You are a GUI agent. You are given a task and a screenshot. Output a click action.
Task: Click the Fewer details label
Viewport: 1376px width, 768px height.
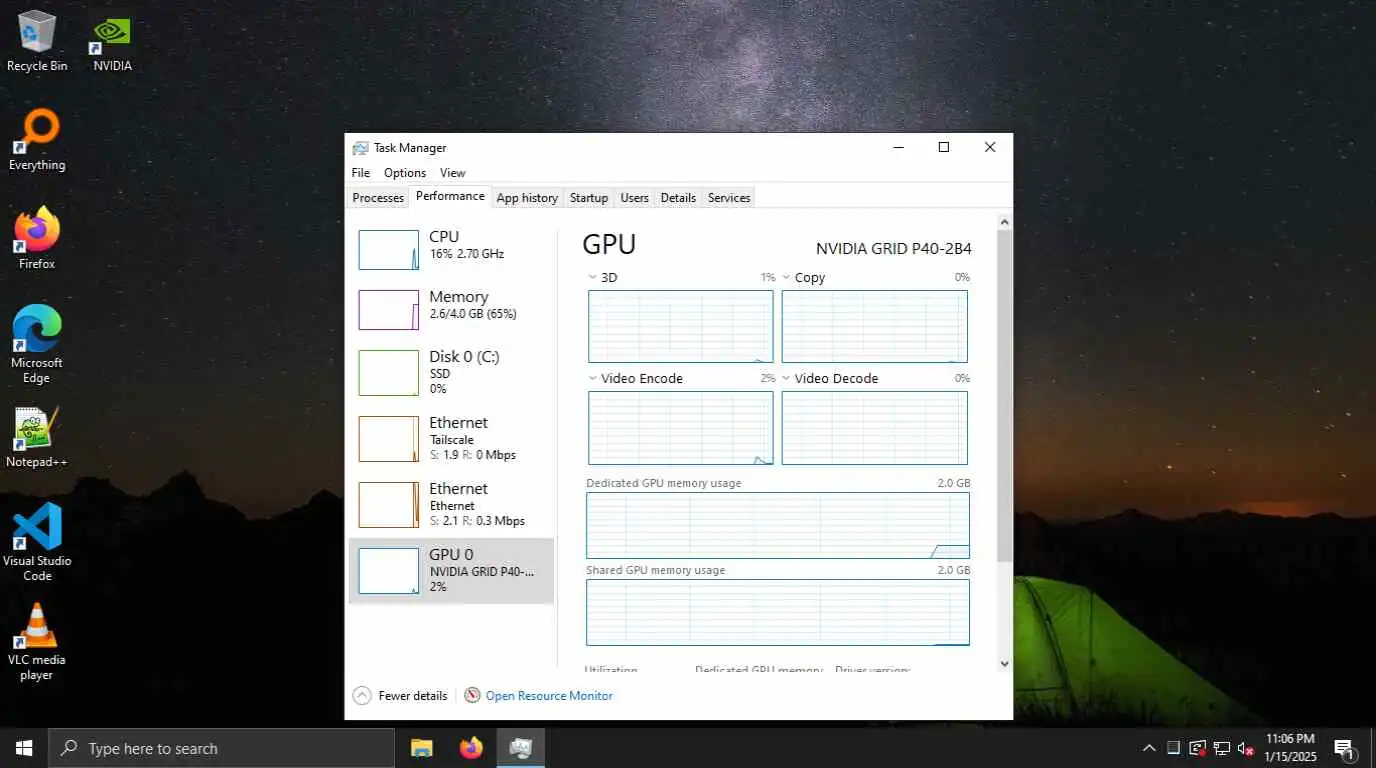412,695
